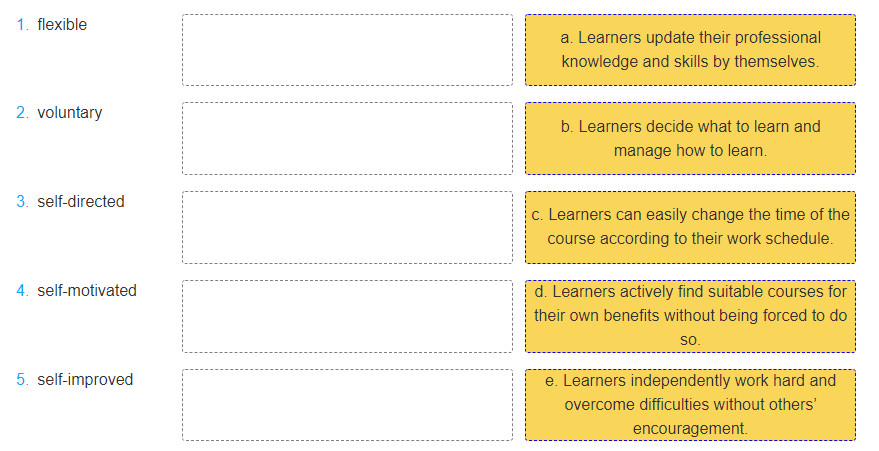
Task: Click the blue number 1 label
Action: coord(22,25)
